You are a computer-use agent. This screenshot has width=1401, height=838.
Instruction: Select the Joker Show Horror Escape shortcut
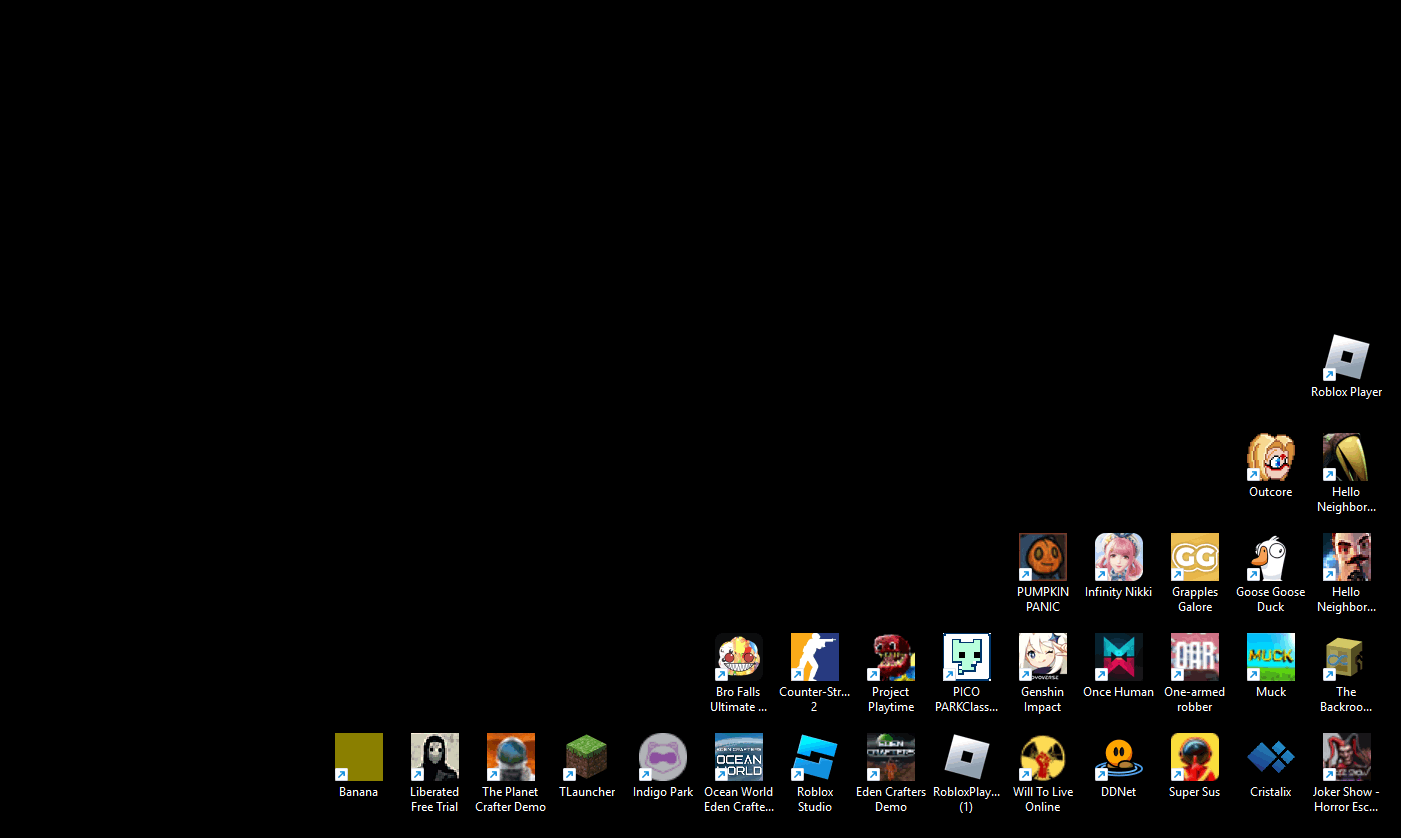pos(1346,757)
